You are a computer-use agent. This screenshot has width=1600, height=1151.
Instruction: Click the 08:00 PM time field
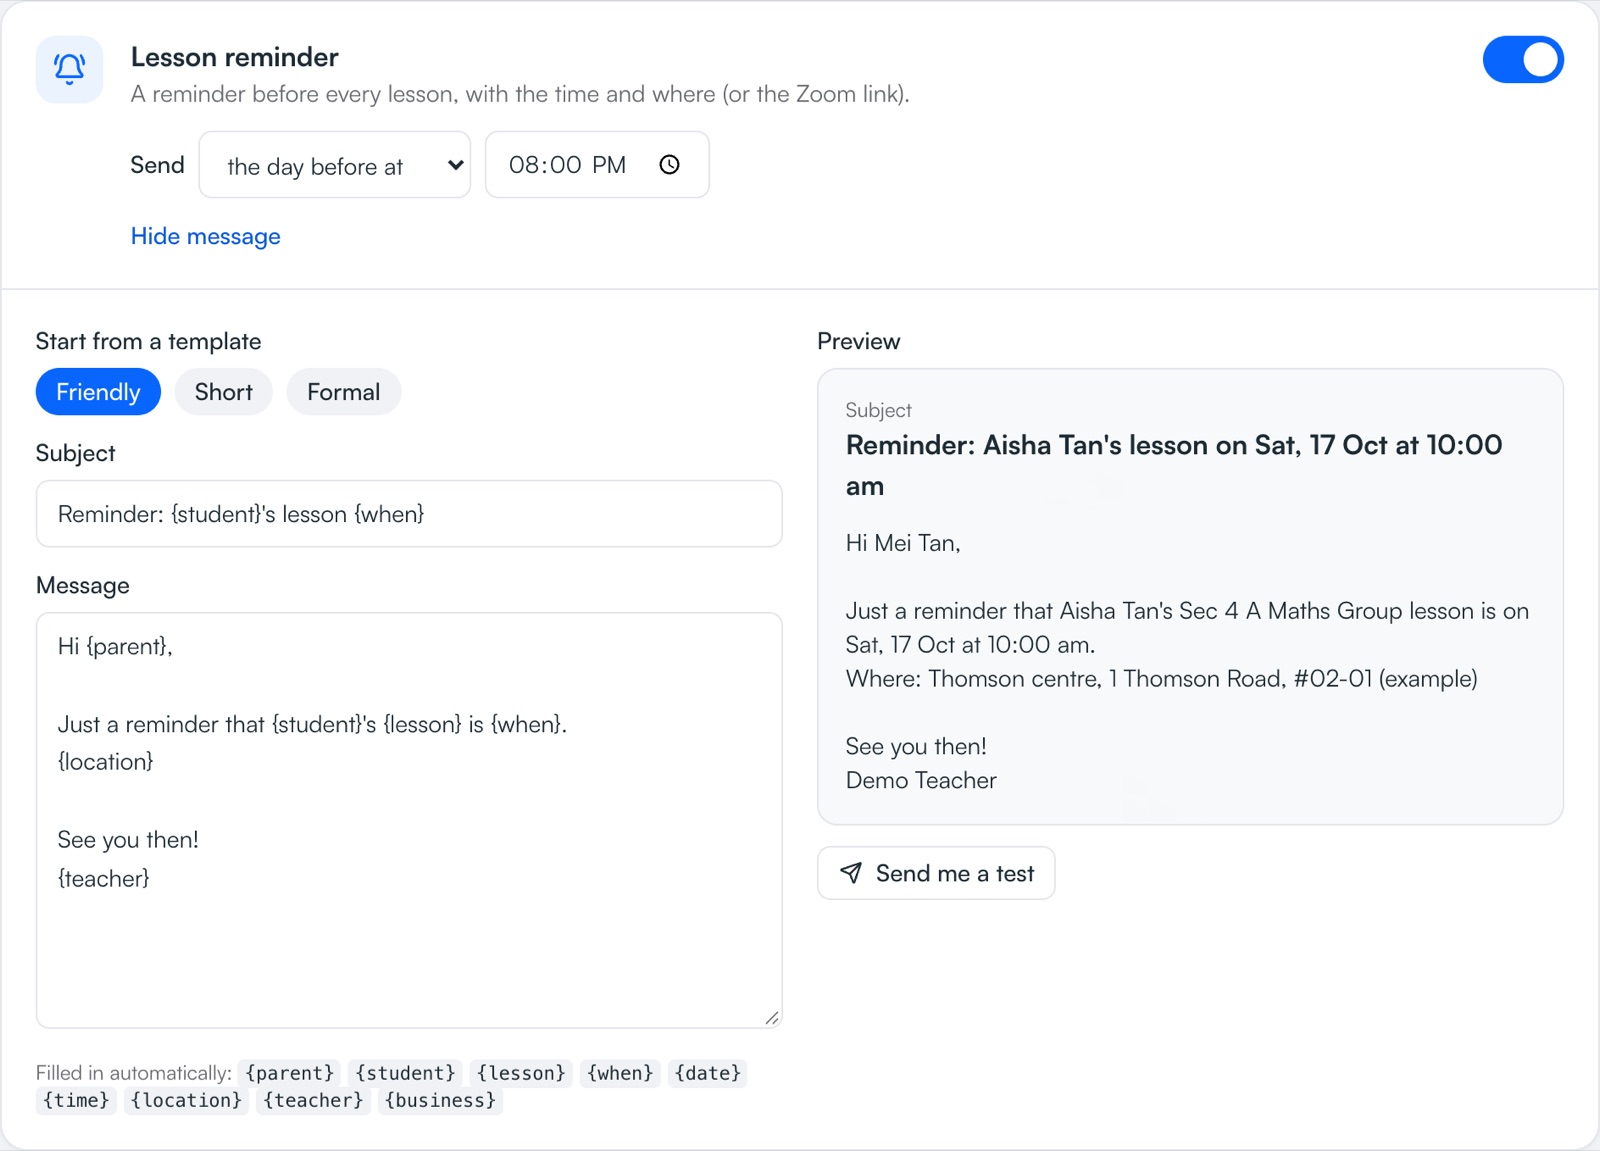pyautogui.click(x=597, y=165)
